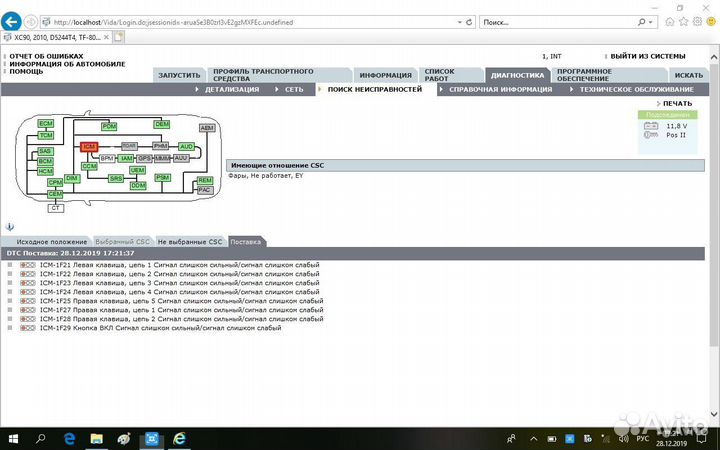Click the Печать print link
Screen dimensions: 720x450
coord(676,103)
